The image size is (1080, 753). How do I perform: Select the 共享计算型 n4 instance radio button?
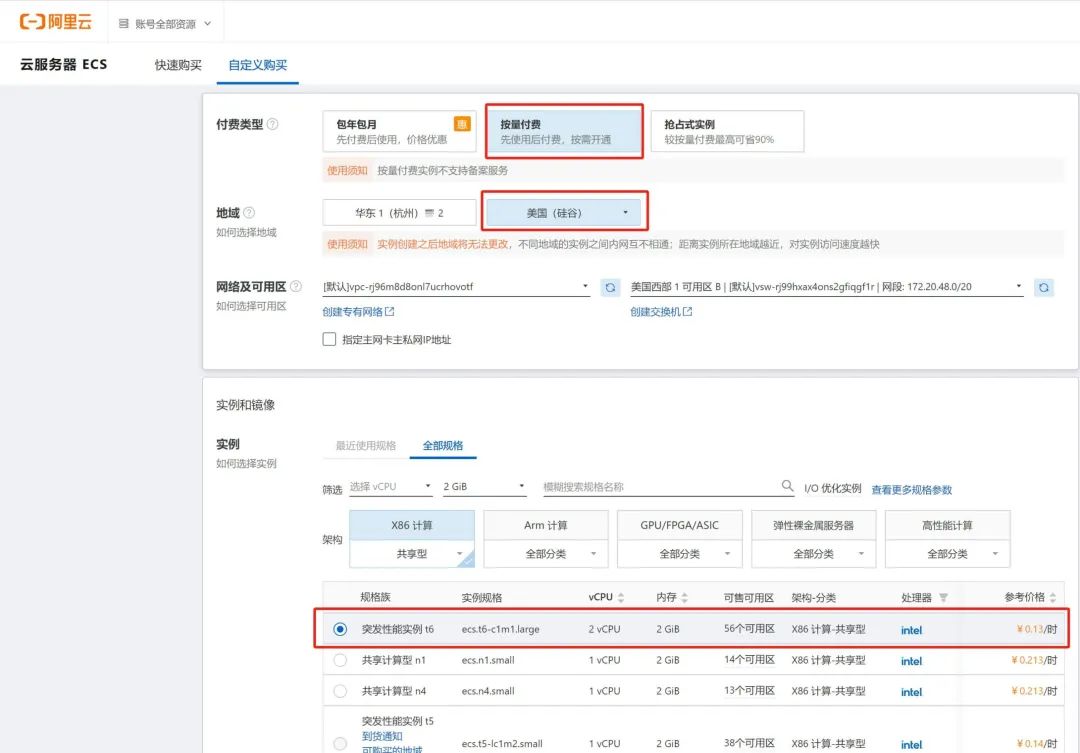pos(340,691)
